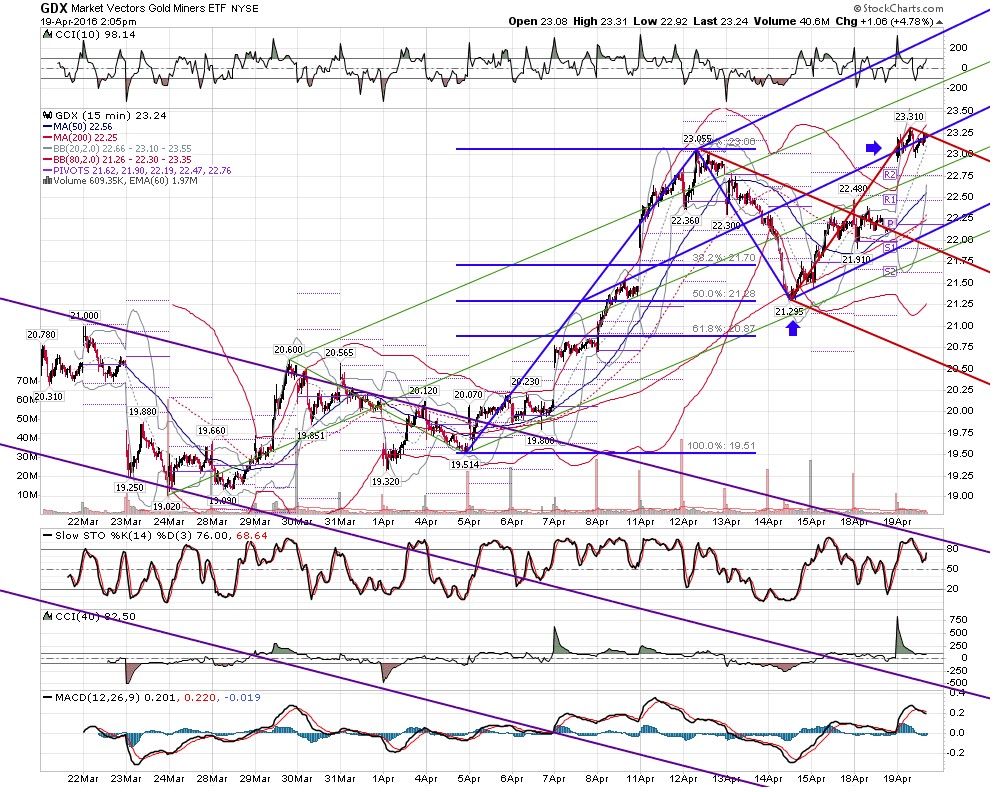Image resolution: width=998 pixels, height=792 pixels.
Task: Click the 38.2%: 21.70 Fibonacci label
Action: tap(724, 258)
